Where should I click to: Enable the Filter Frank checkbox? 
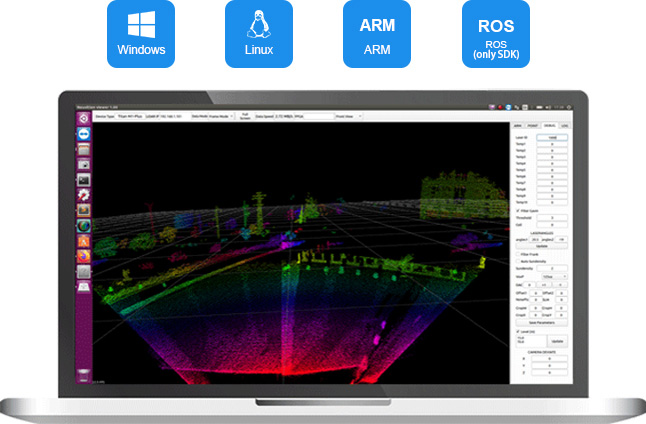(518, 254)
